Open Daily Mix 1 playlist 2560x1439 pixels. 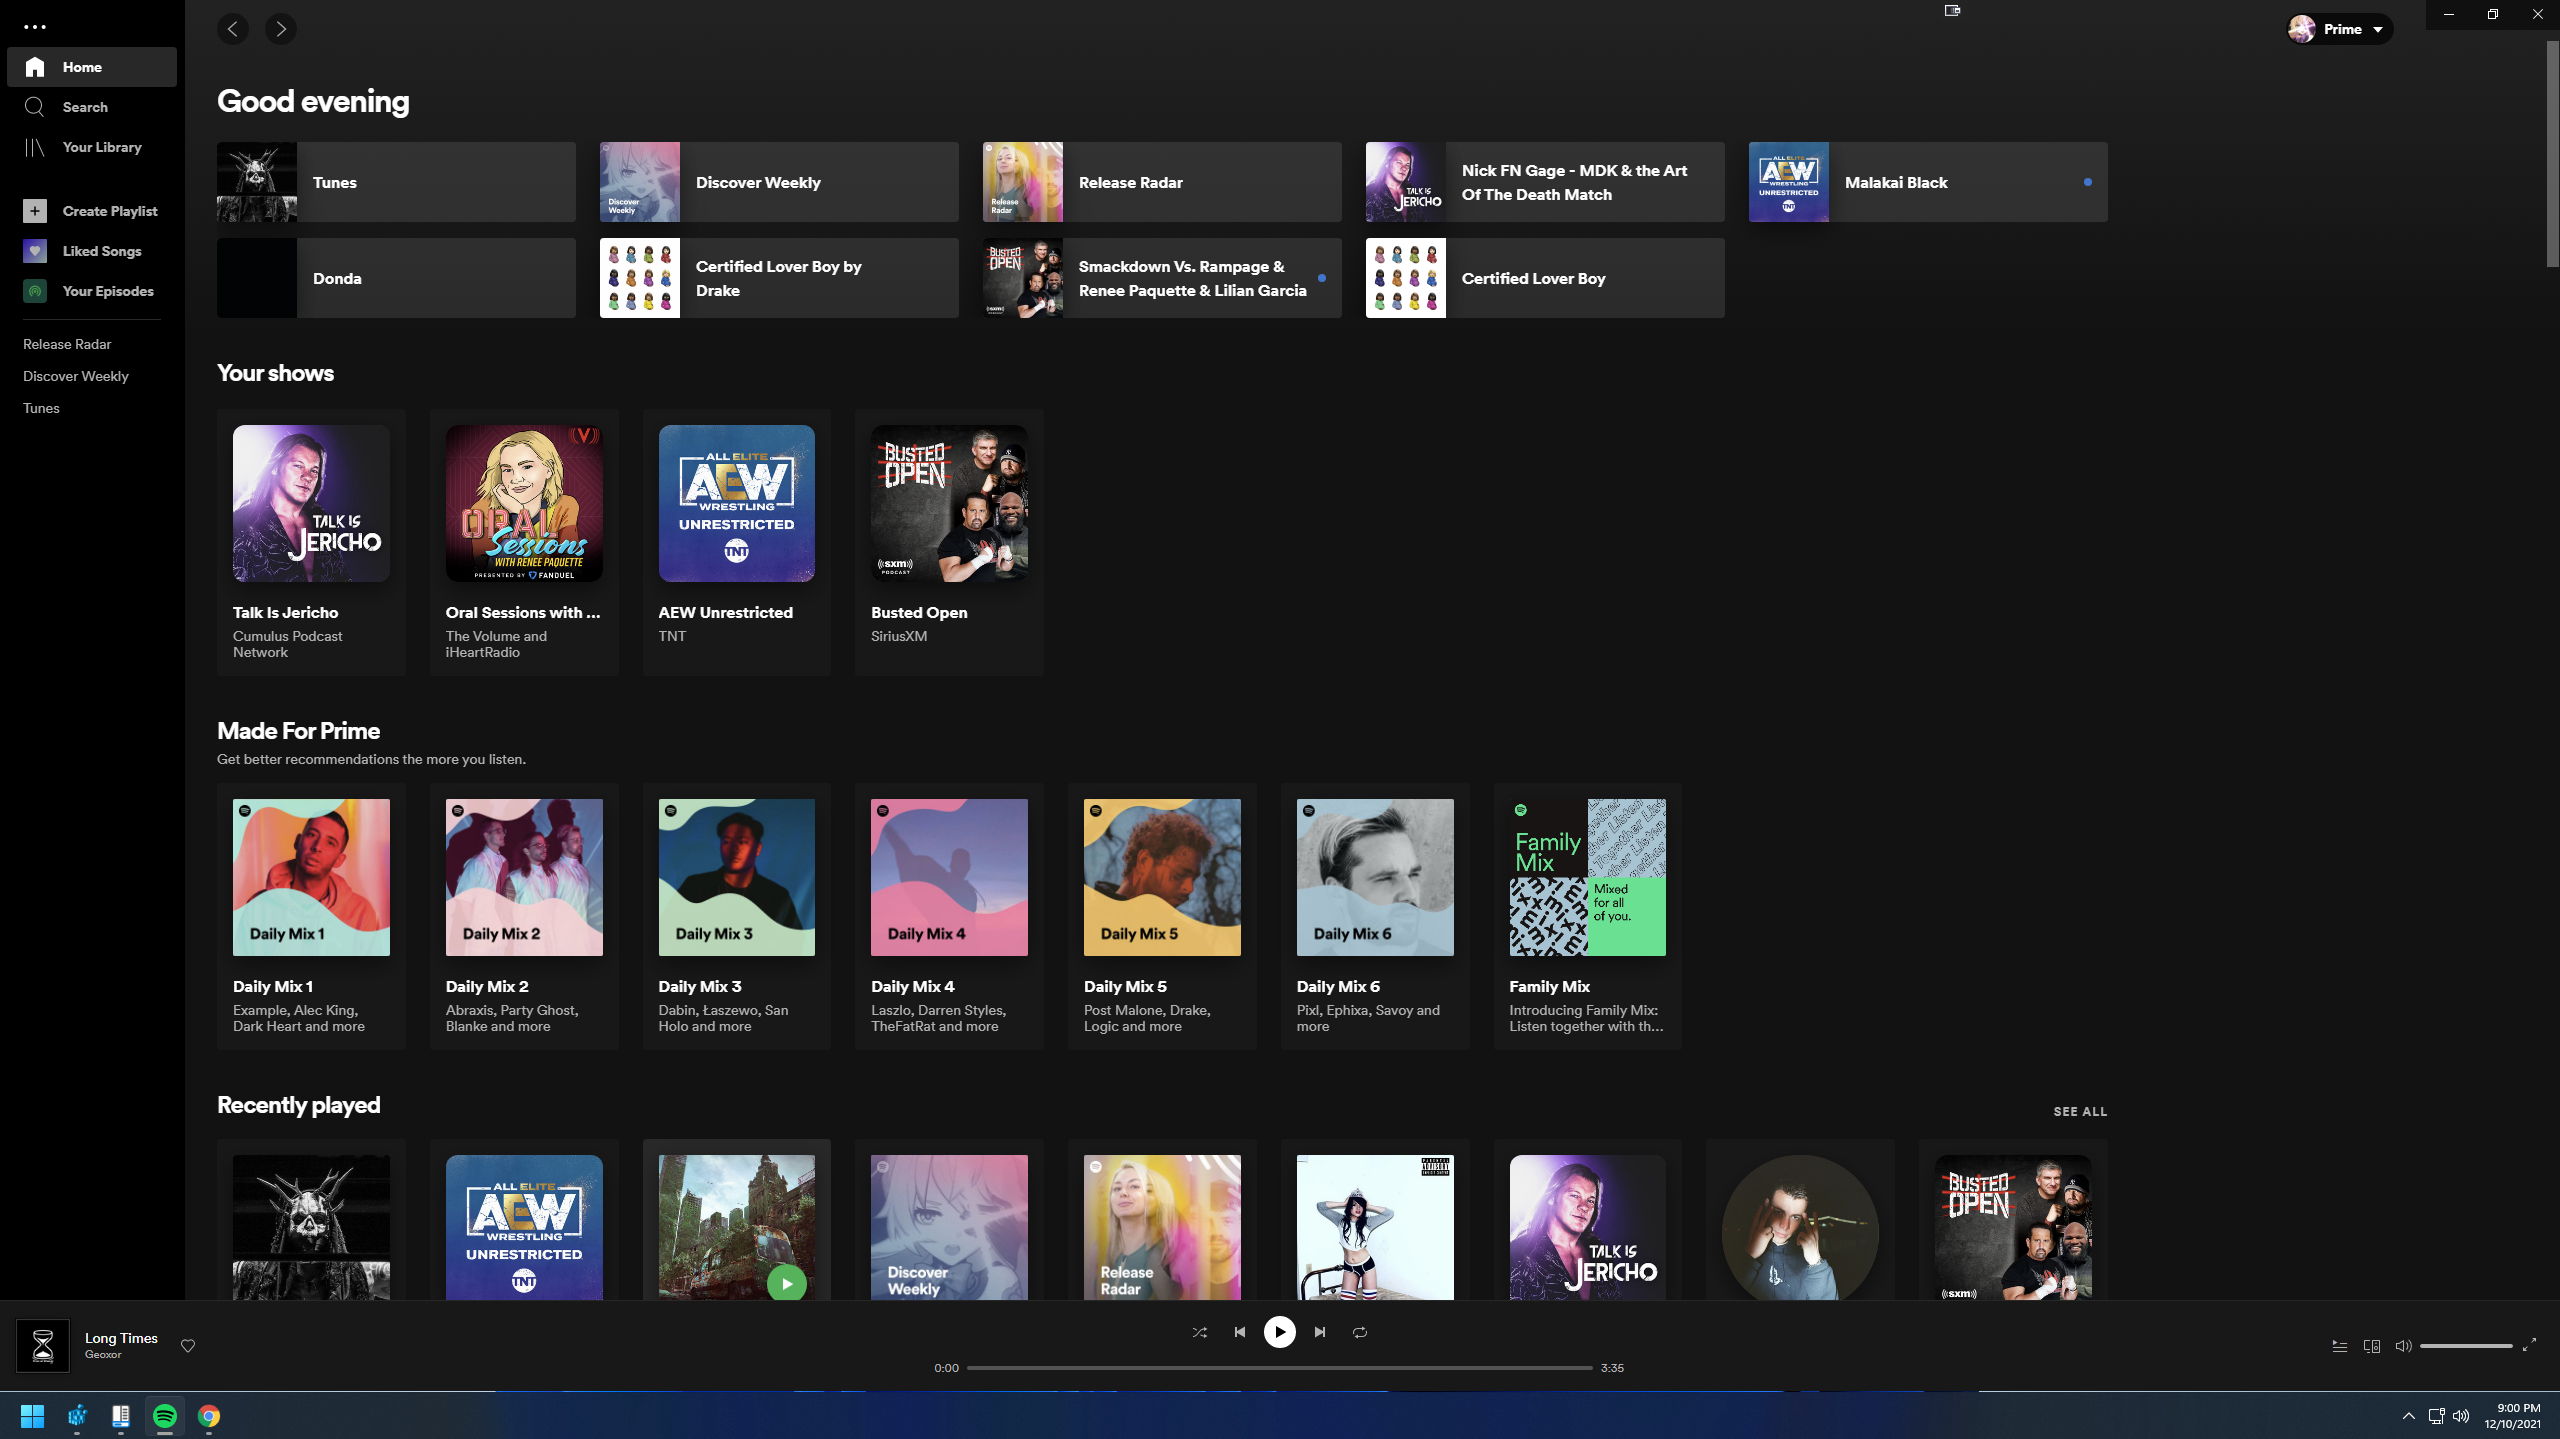click(311, 916)
